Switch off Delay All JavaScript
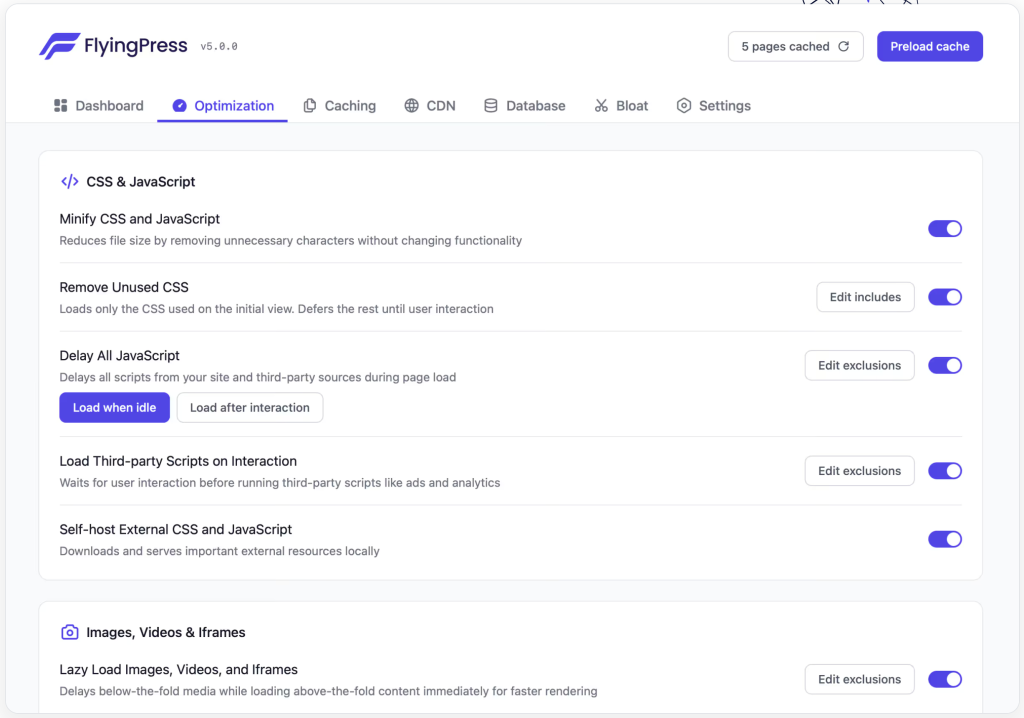This screenshot has height=718, width=1024. tap(945, 365)
